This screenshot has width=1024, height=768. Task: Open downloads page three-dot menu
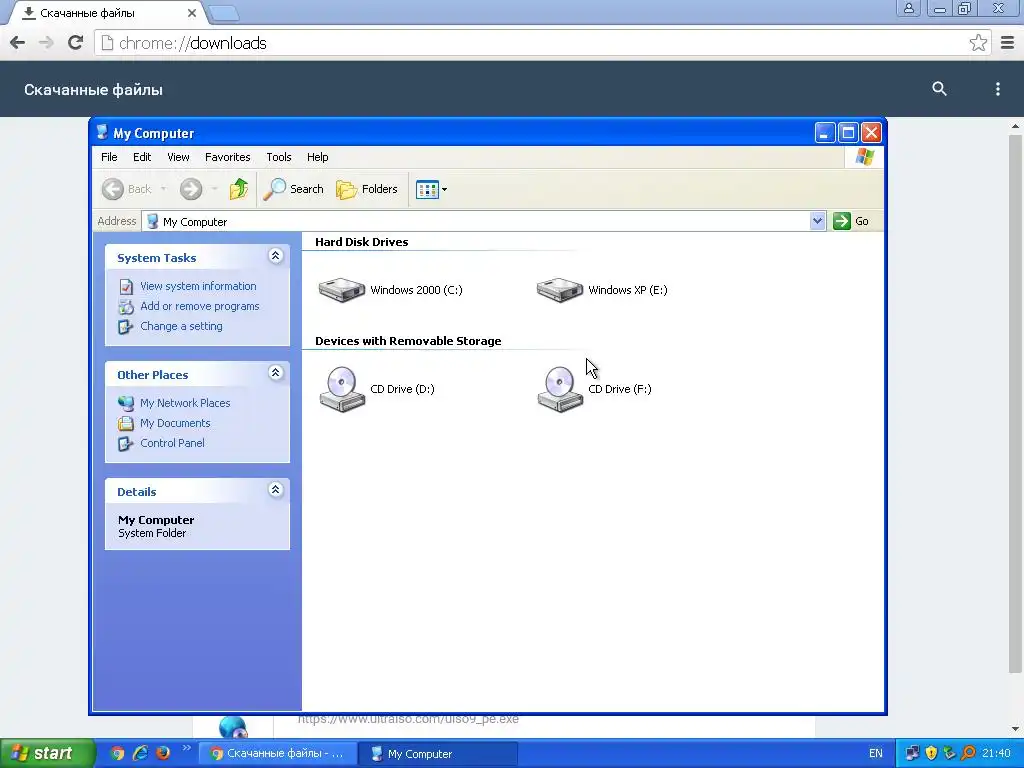997,89
